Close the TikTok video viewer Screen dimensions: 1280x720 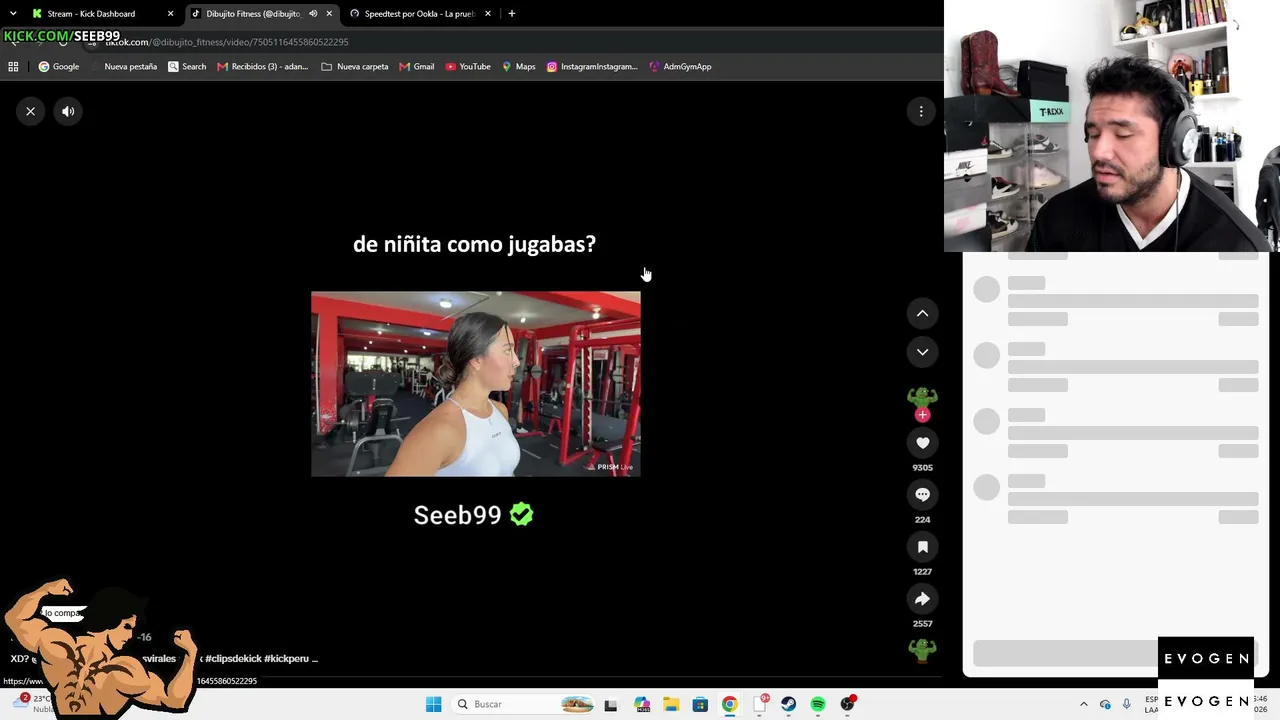point(30,111)
